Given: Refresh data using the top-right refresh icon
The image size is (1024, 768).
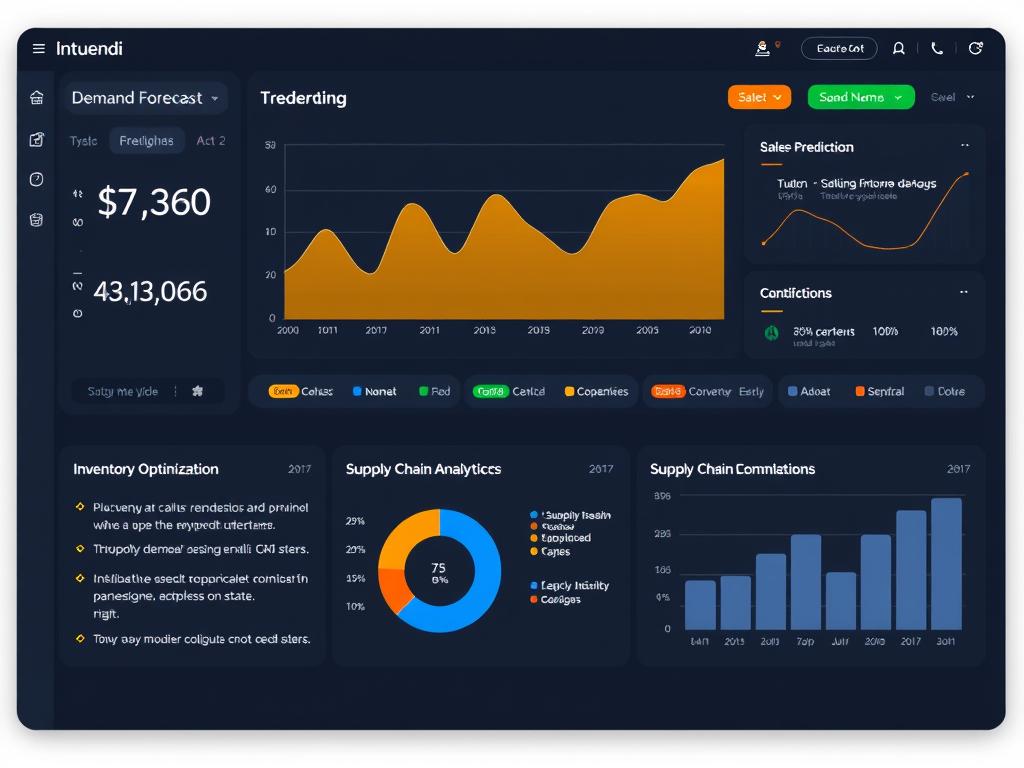Looking at the screenshot, I should click(977, 47).
